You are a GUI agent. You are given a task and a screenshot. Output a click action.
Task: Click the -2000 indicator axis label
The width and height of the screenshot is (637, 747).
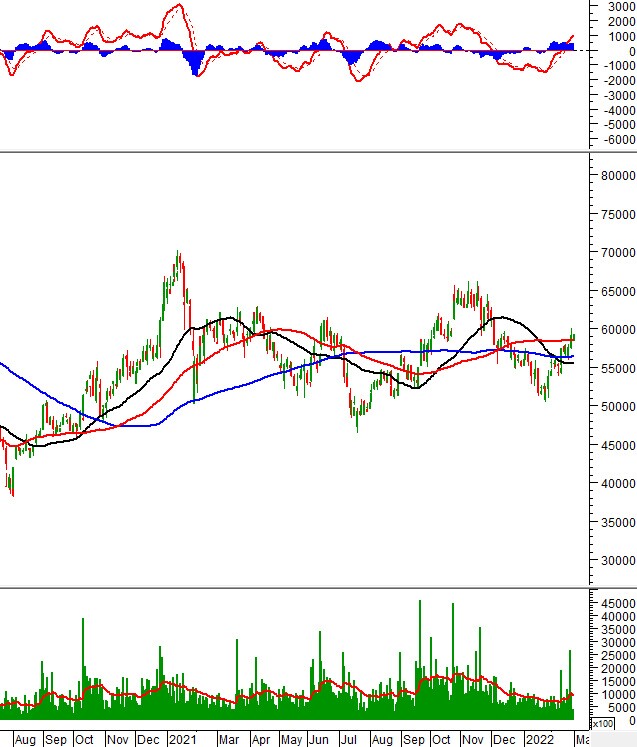click(619, 81)
